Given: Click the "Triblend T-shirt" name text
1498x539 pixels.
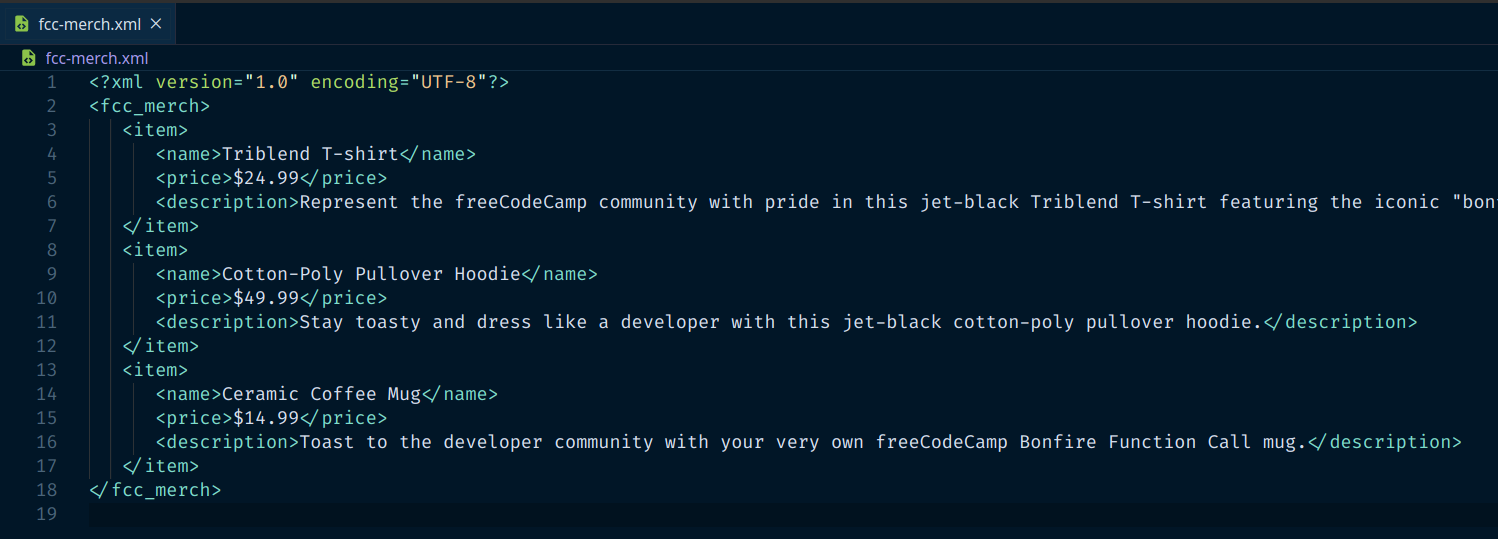Looking at the screenshot, I should (309, 154).
